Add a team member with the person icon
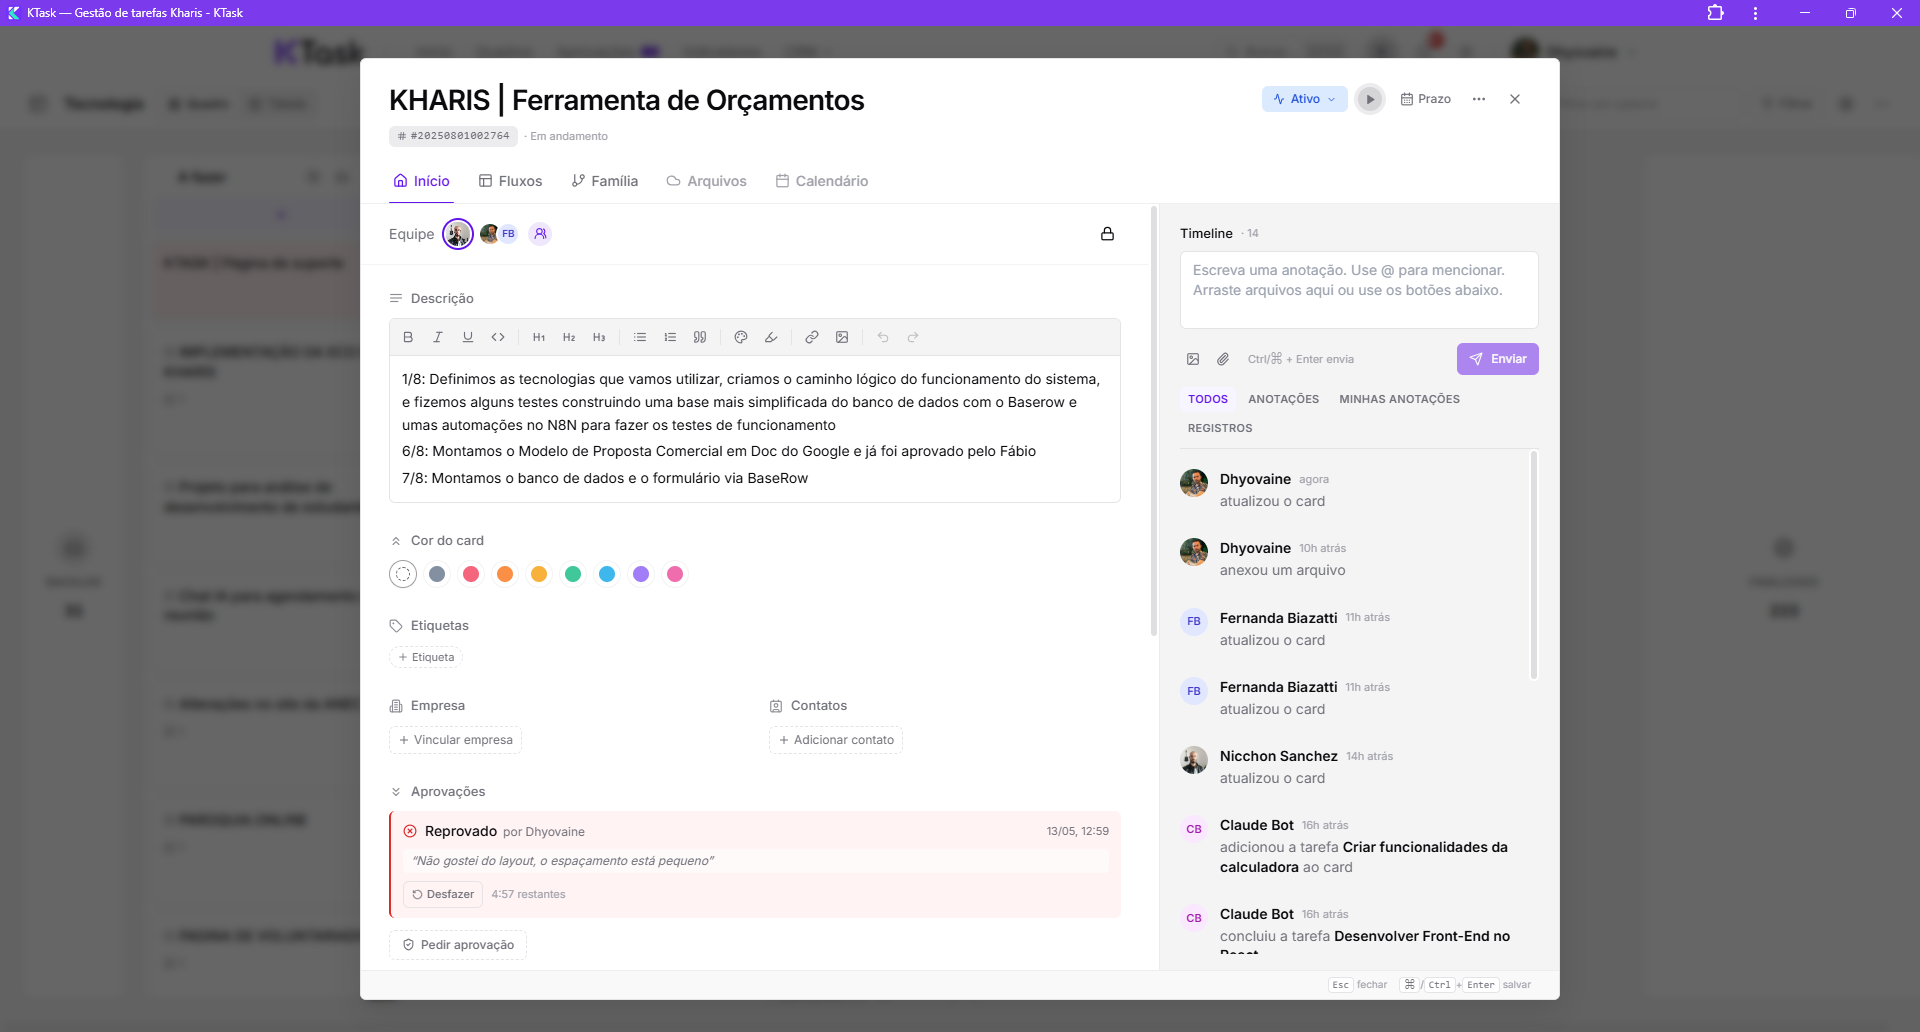Viewport: 1920px width, 1032px height. coord(540,234)
